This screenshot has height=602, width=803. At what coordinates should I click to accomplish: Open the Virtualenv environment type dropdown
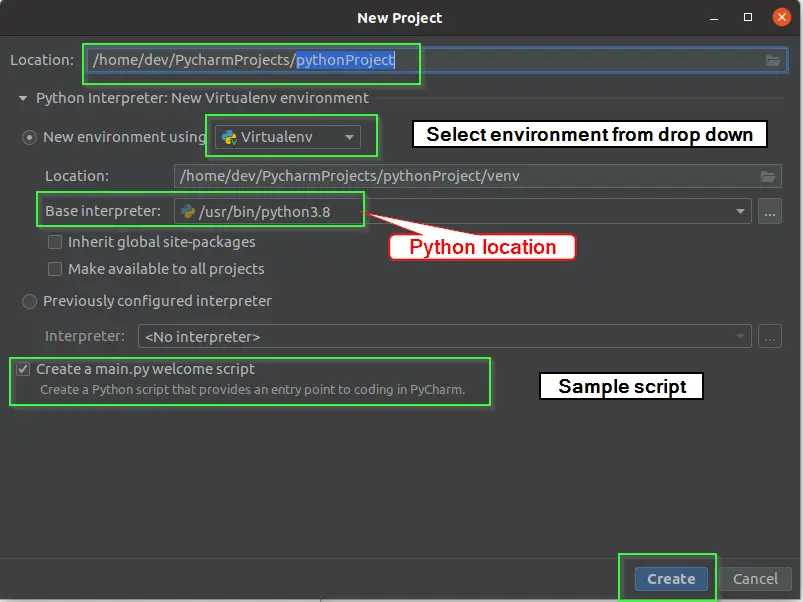tap(288, 137)
